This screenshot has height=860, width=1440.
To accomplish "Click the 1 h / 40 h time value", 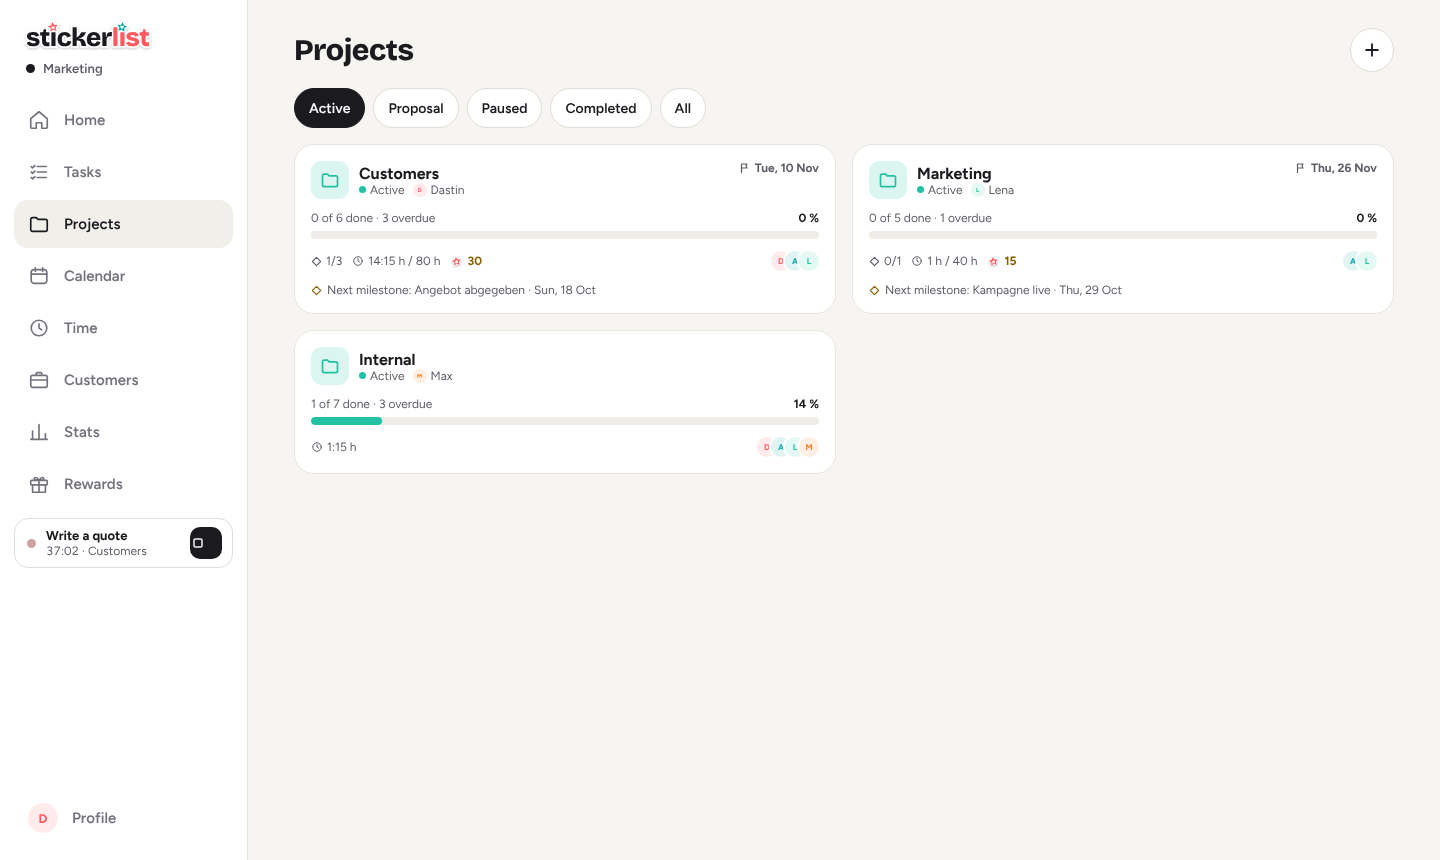I will coord(952,261).
